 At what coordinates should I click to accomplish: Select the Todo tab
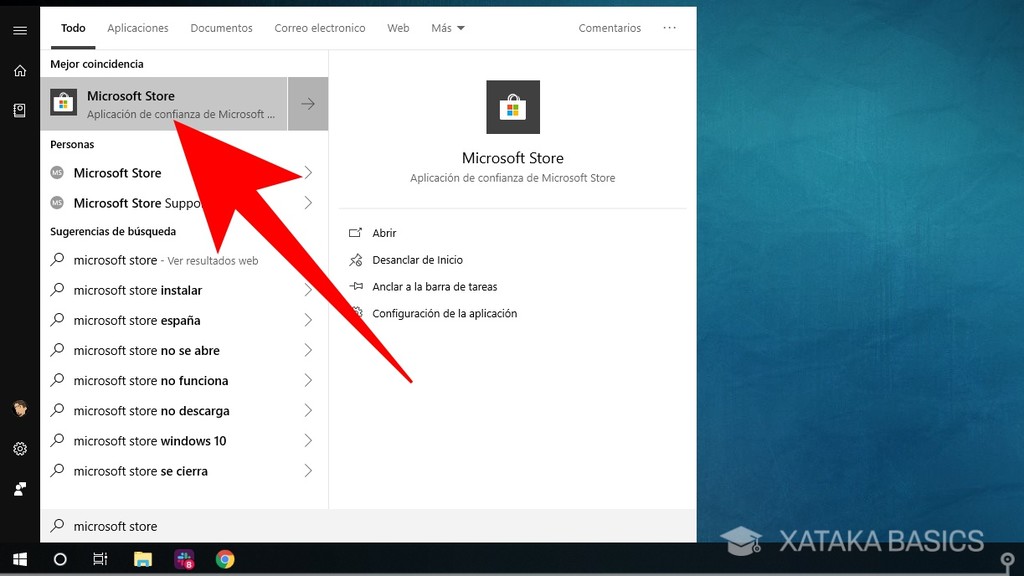[73, 28]
